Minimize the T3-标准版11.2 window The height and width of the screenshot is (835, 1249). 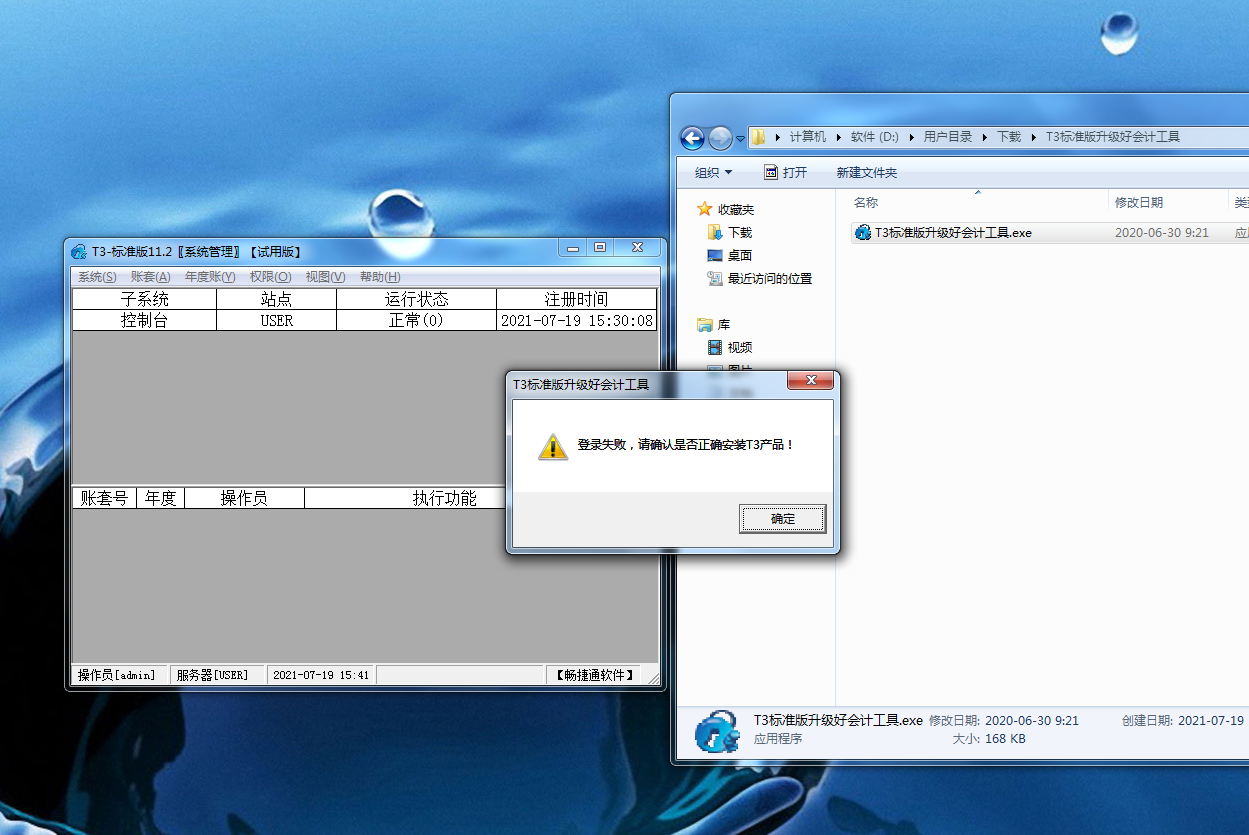(x=573, y=247)
